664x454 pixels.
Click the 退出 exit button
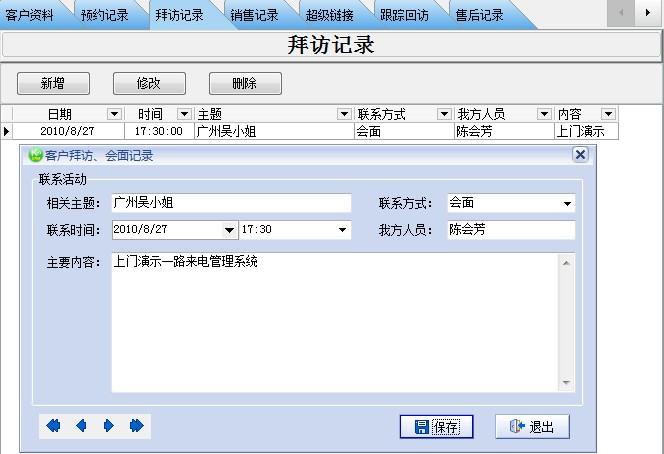click(532, 427)
